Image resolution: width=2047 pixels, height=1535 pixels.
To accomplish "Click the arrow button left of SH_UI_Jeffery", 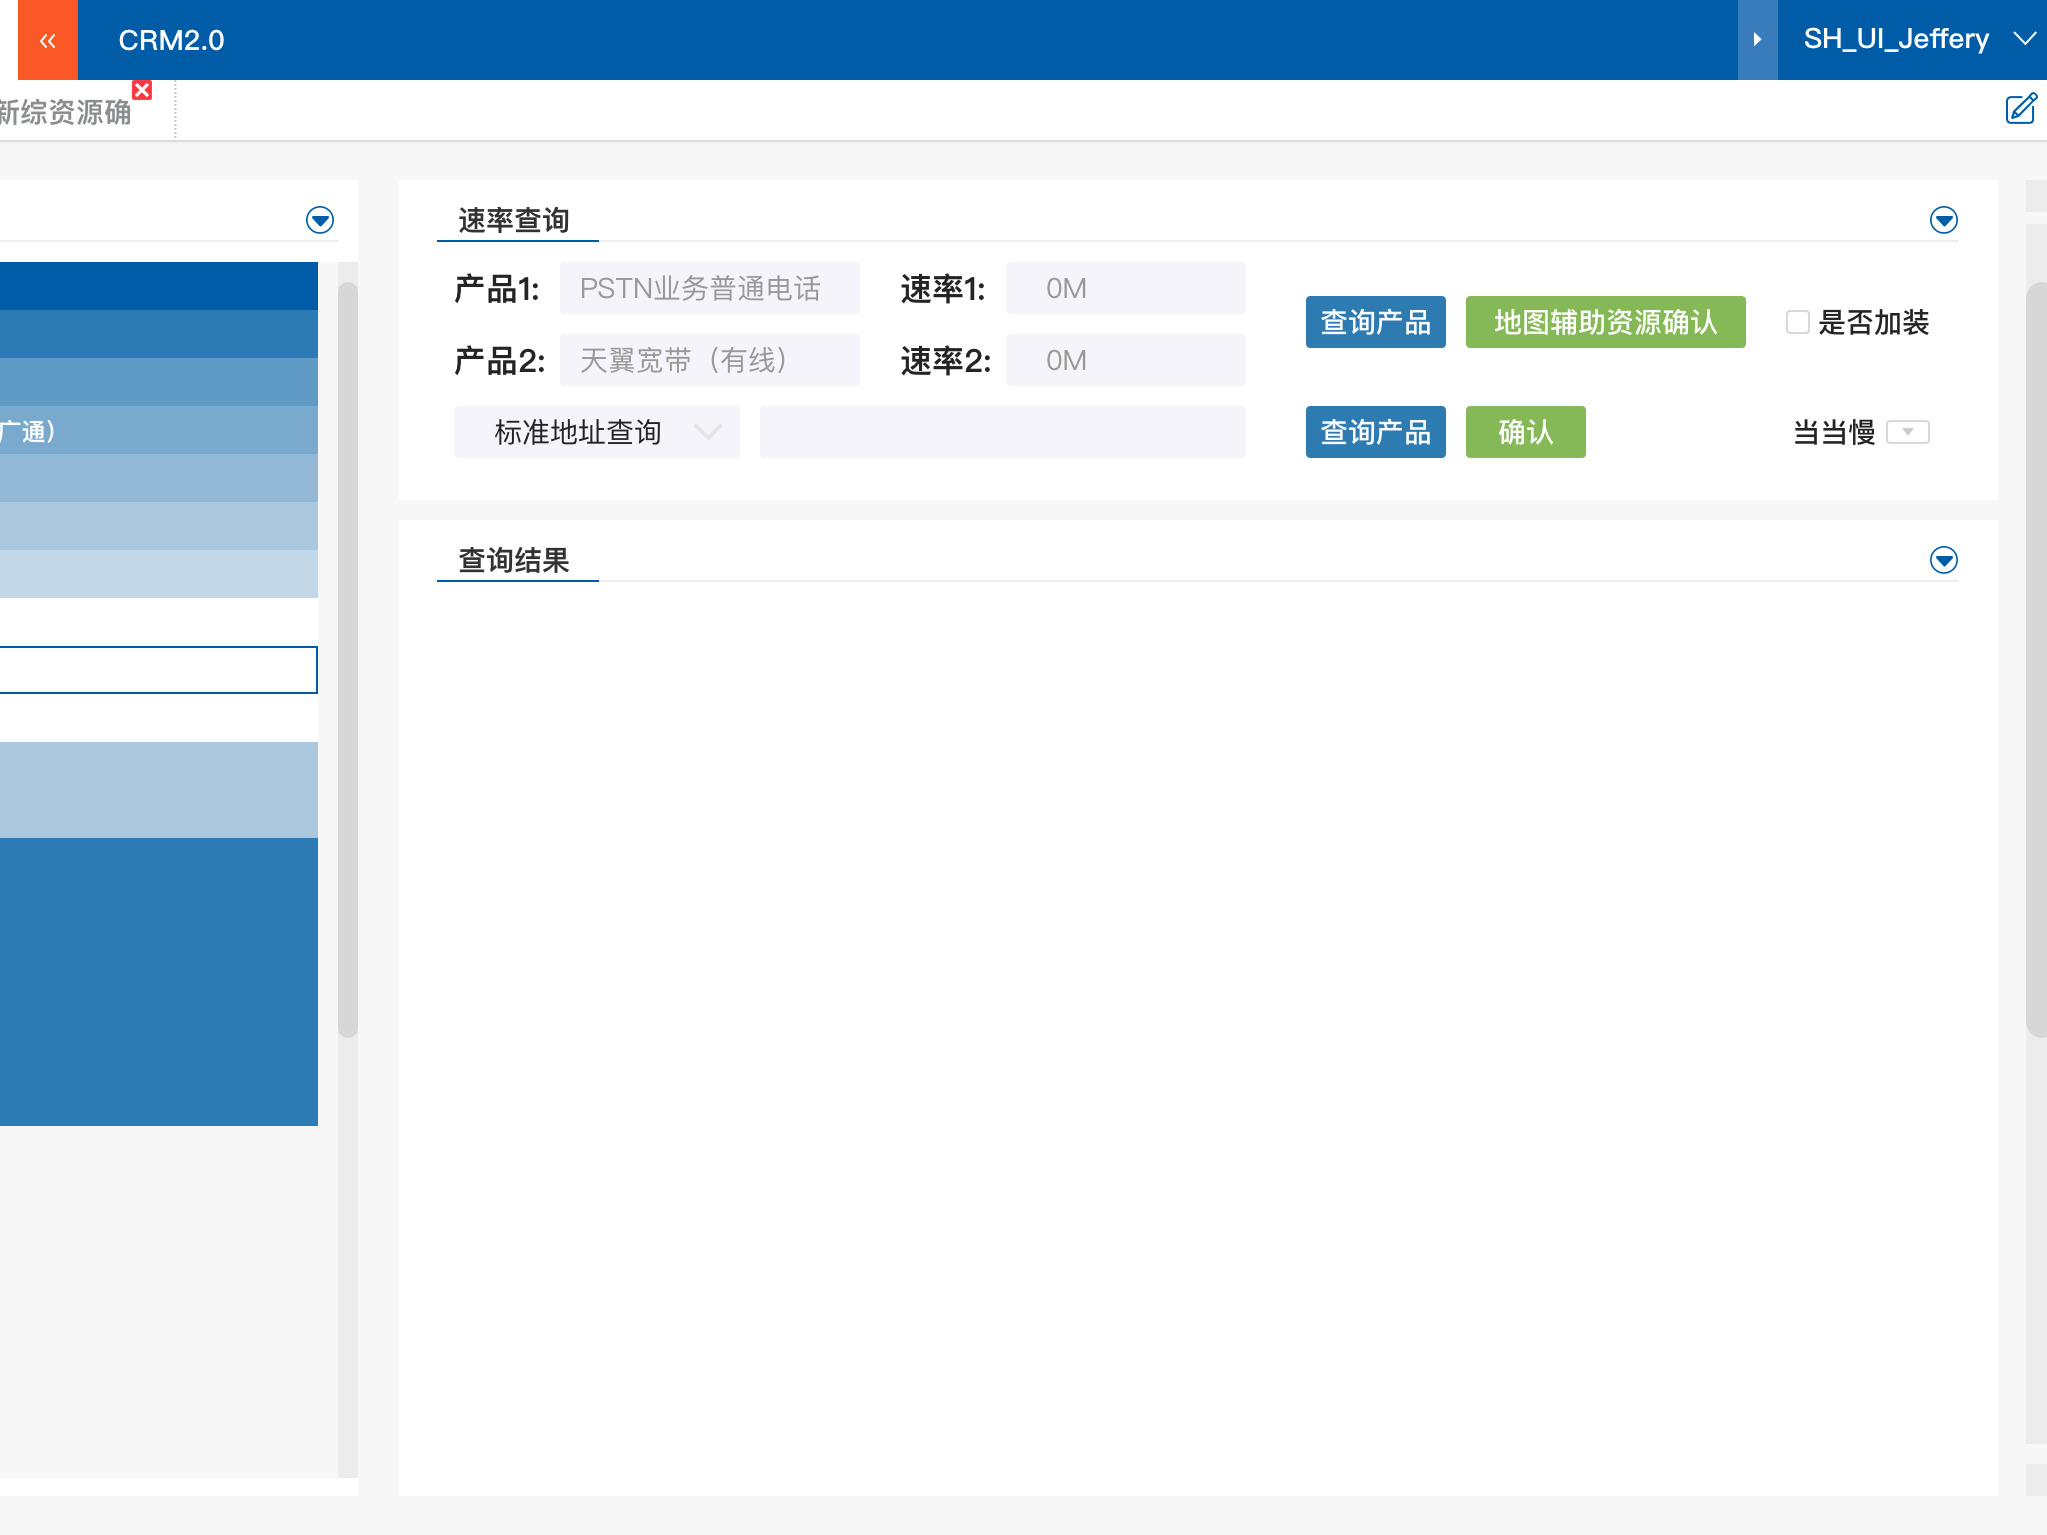I will (1757, 40).
